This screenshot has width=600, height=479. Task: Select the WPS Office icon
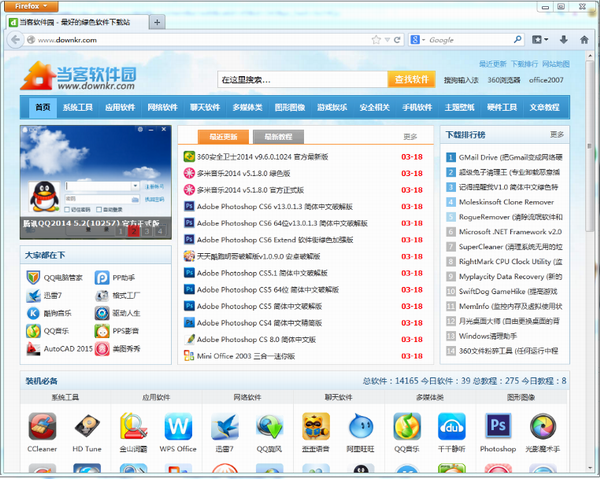click(x=180, y=428)
